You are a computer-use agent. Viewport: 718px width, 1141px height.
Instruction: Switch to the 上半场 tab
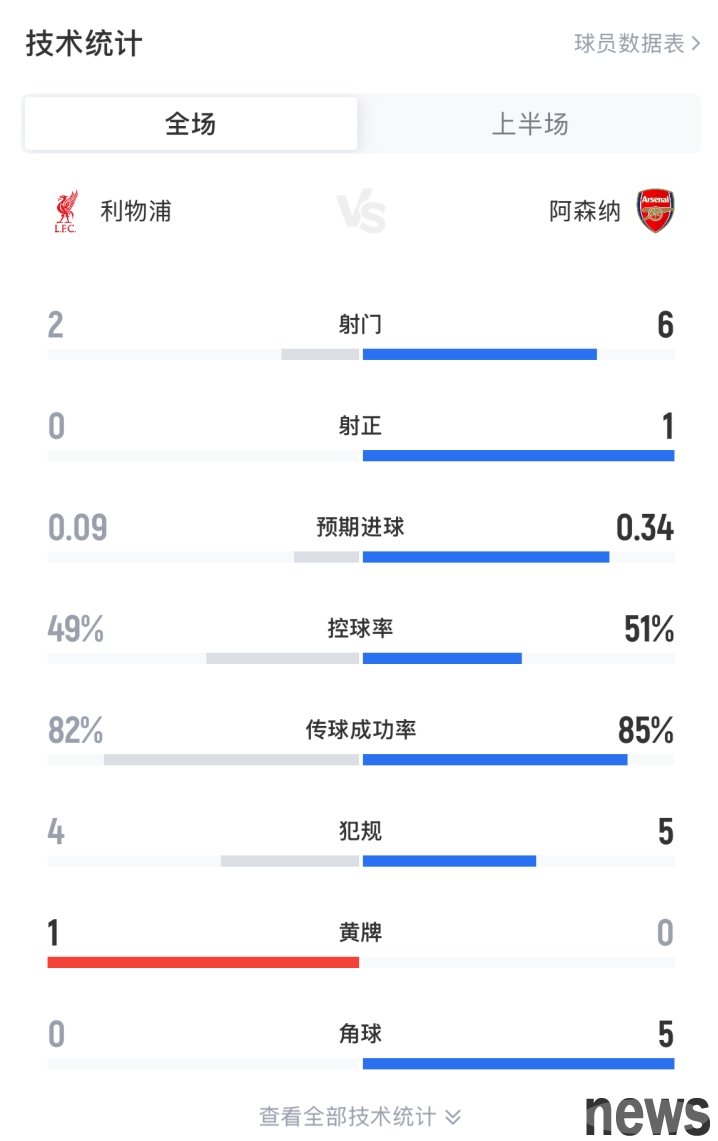pos(530,124)
